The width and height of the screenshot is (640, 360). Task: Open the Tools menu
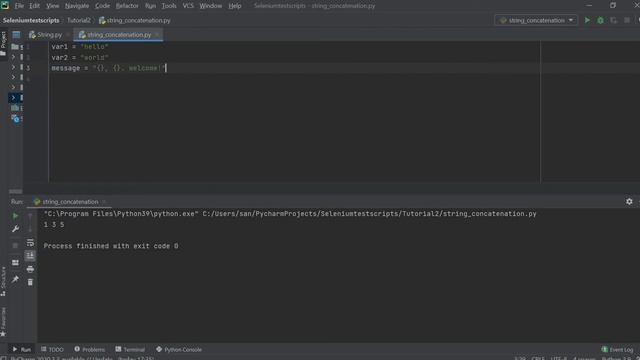[x=169, y=6]
